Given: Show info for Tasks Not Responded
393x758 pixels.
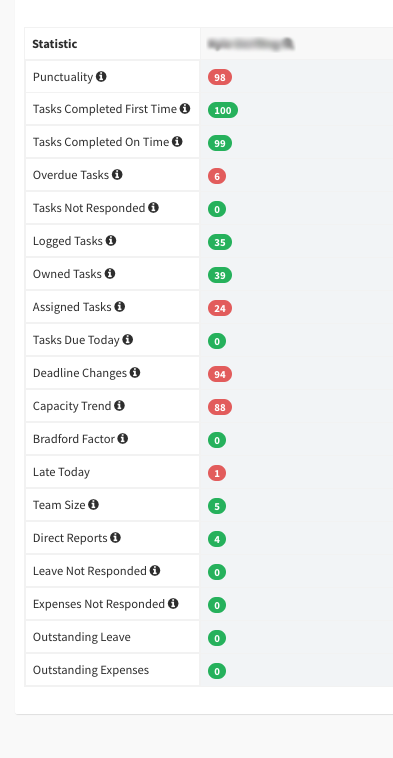Looking at the screenshot, I should [153, 207].
